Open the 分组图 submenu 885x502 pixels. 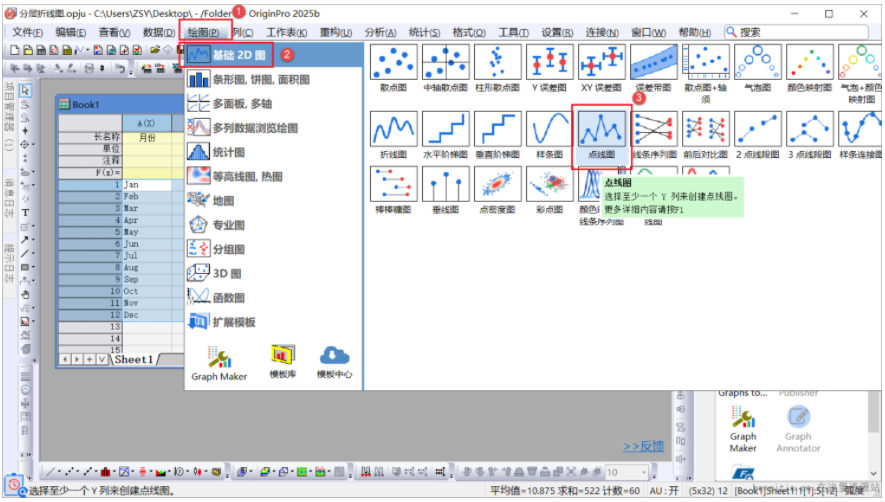click(274, 249)
